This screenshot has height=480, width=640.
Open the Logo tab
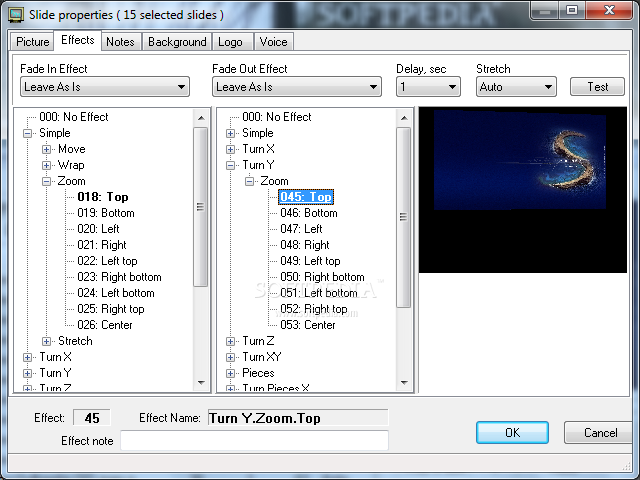(x=230, y=42)
